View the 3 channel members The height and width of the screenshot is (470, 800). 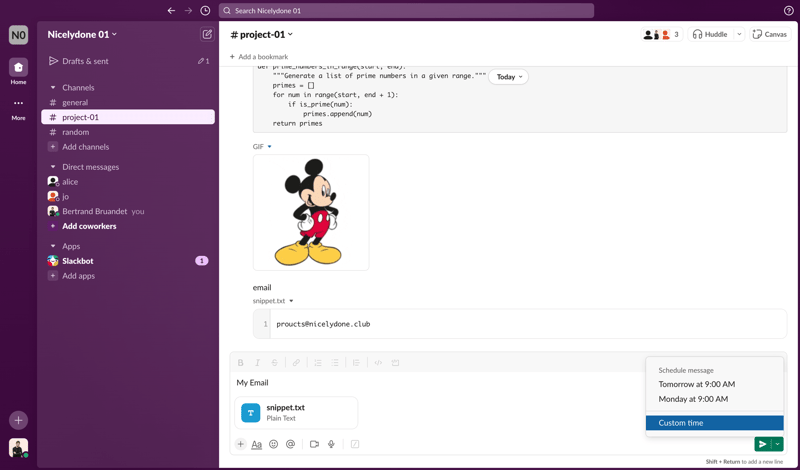point(661,34)
